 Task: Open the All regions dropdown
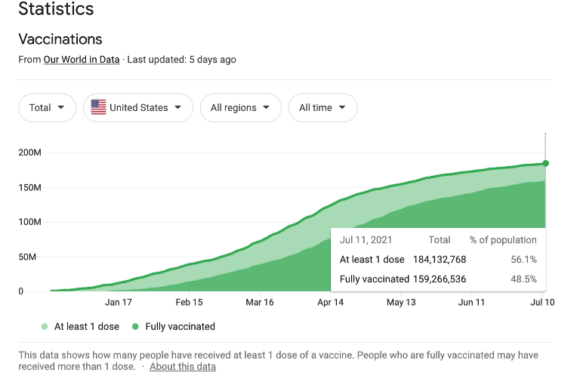240,108
